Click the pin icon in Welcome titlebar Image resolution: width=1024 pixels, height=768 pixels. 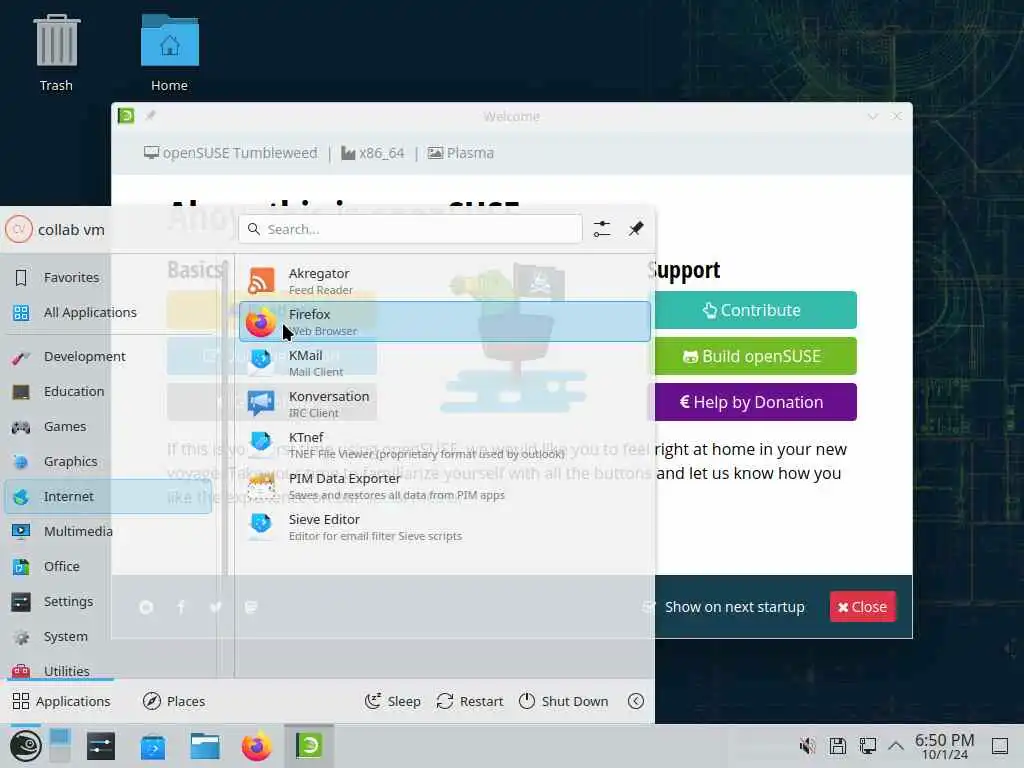click(150, 116)
